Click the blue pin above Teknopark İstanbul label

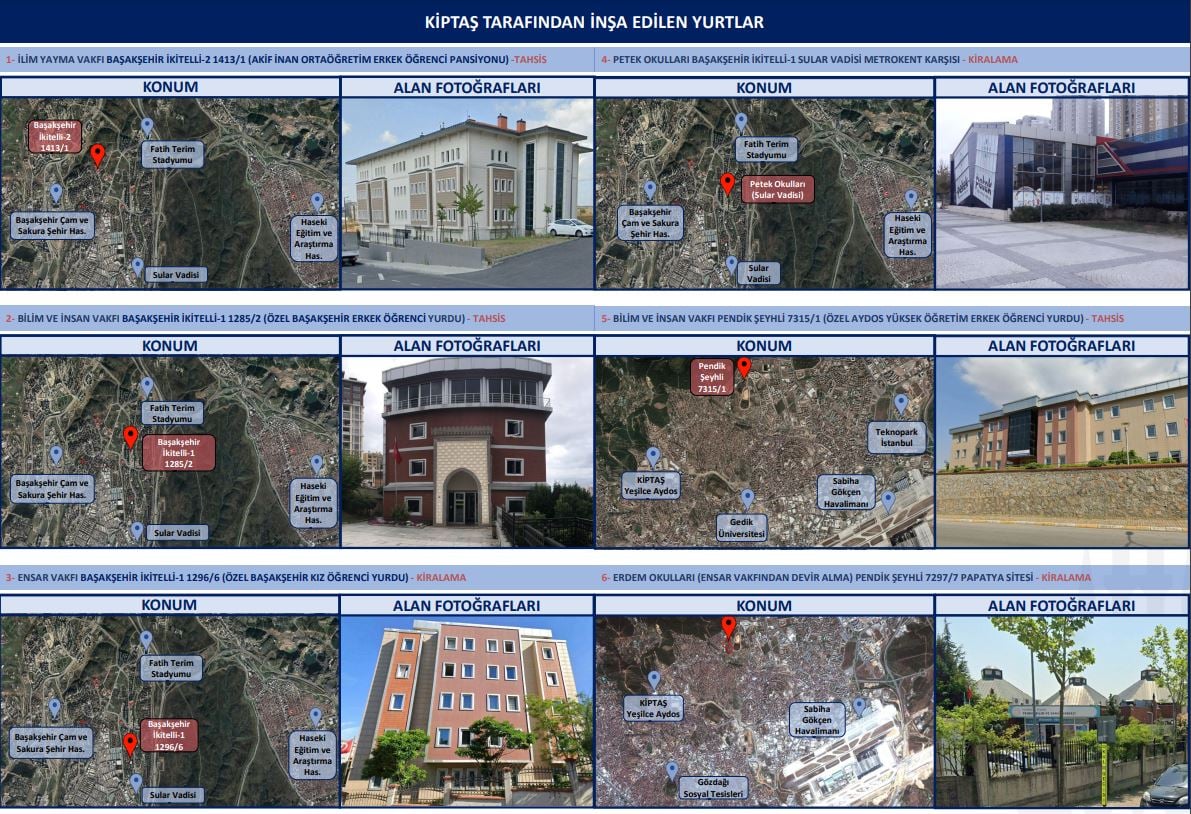pyautogui.click(x=900, y=403)
